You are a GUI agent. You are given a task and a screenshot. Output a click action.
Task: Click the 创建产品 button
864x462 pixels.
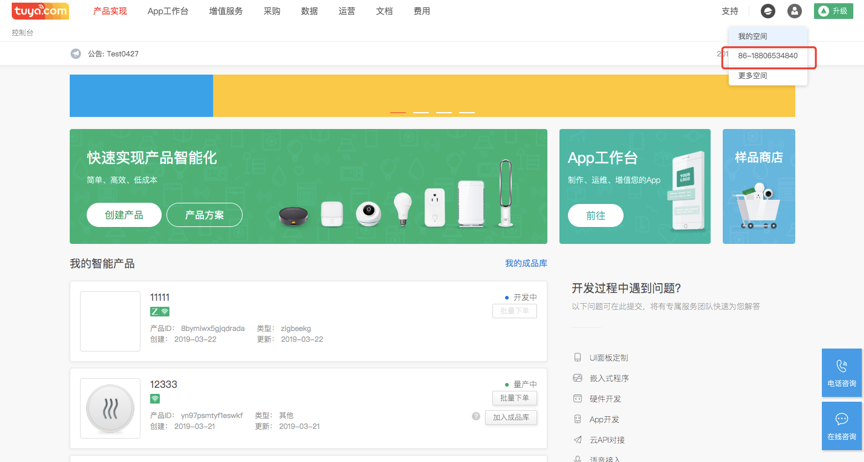[124, 215]
